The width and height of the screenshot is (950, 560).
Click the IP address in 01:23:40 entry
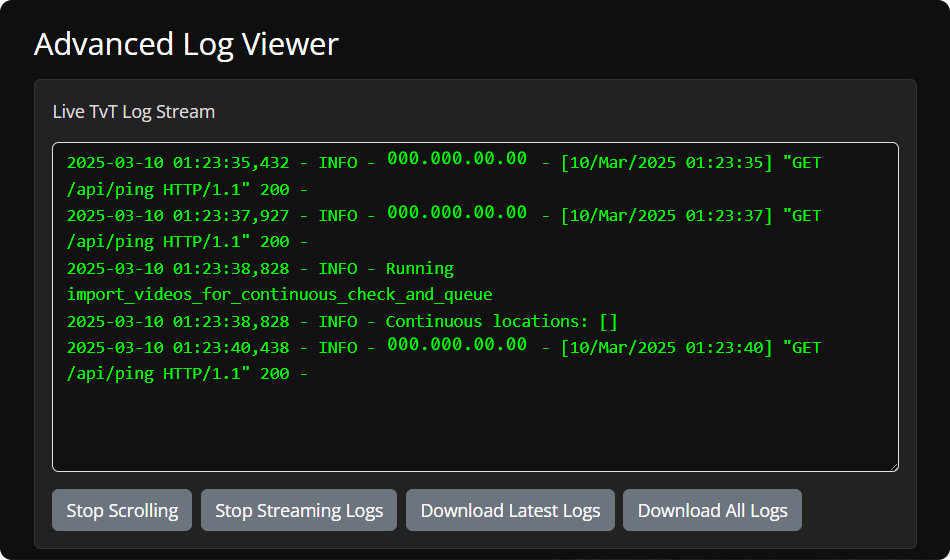(x=457, y=344)
